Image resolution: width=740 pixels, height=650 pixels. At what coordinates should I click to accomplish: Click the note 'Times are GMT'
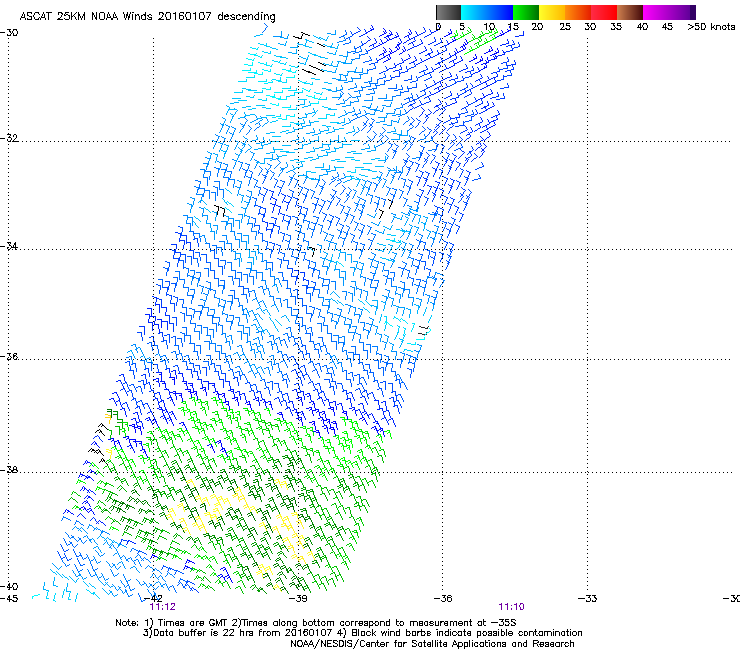point(193,623)
